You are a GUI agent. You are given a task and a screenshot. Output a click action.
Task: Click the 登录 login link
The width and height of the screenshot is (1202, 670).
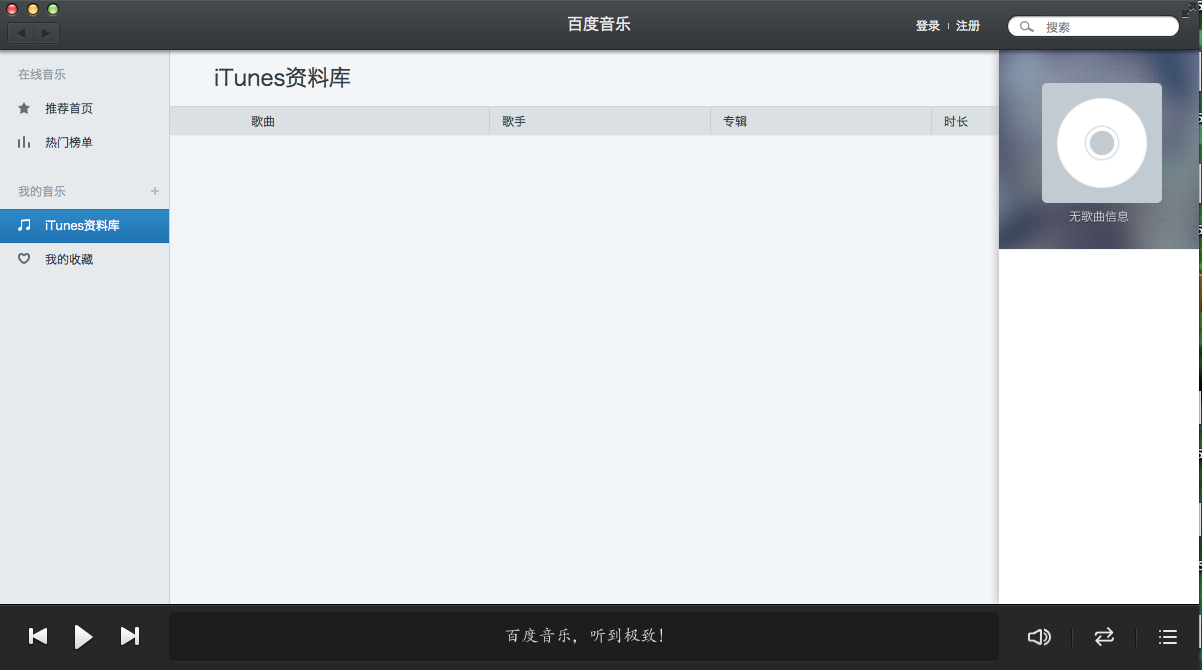pyautogui.click(x=927, y=26)
